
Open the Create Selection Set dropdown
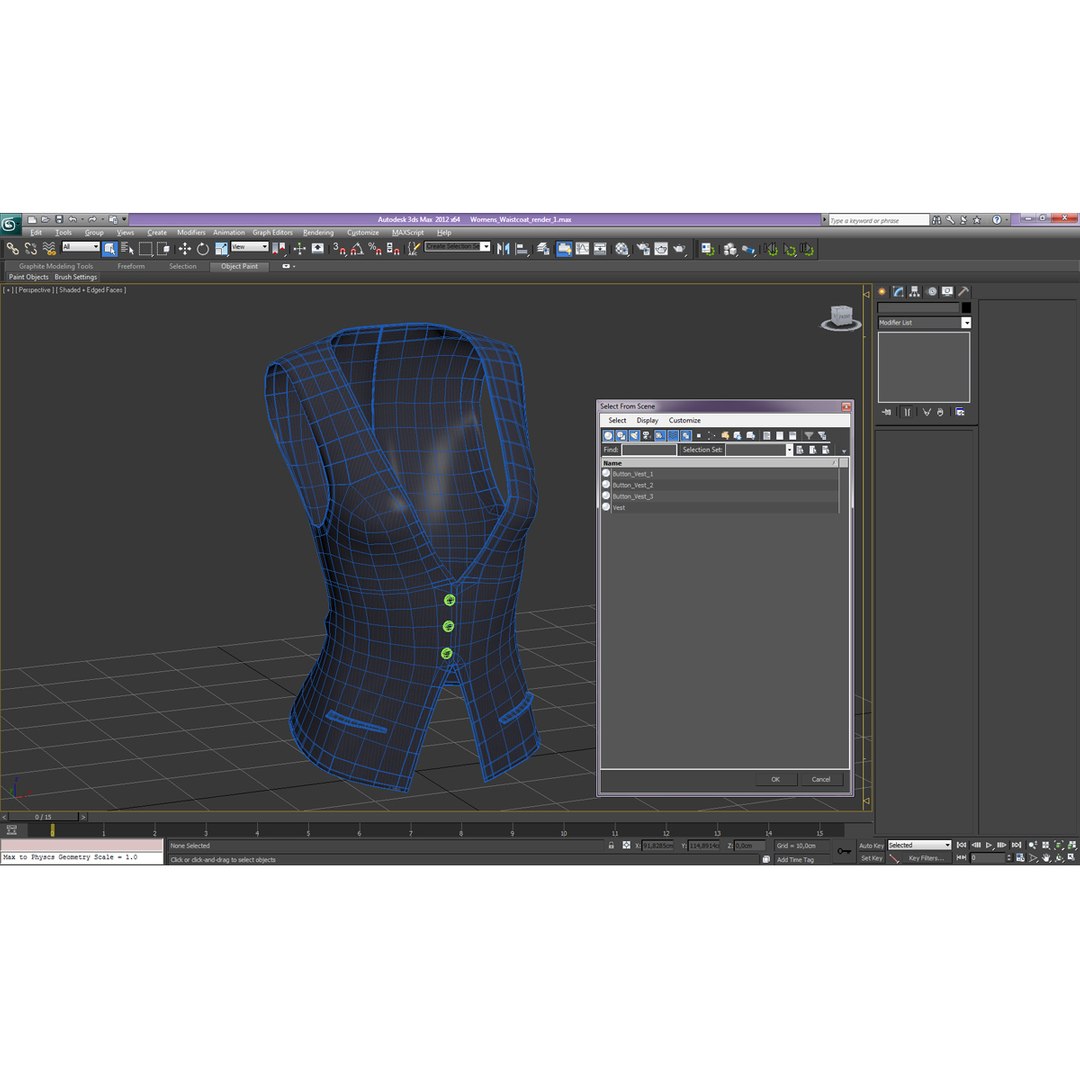click(486, 247)
